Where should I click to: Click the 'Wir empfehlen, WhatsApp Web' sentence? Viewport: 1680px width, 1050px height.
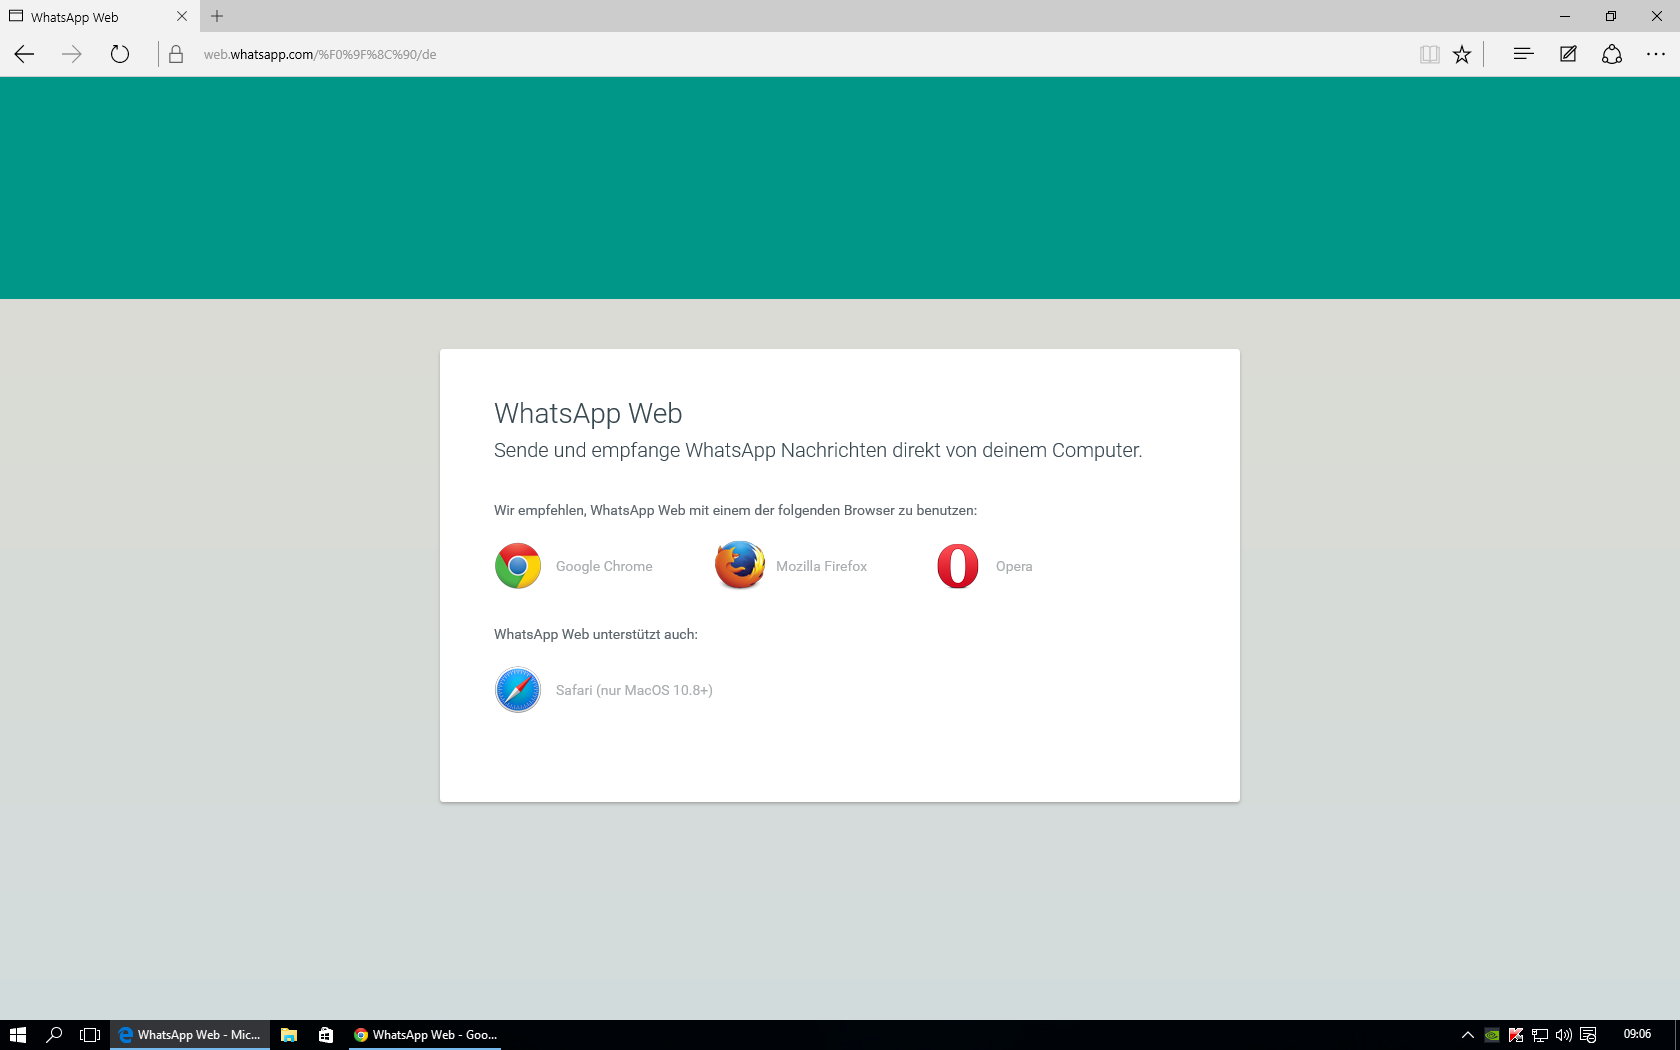pyautogui.click(x=735, y=510)
